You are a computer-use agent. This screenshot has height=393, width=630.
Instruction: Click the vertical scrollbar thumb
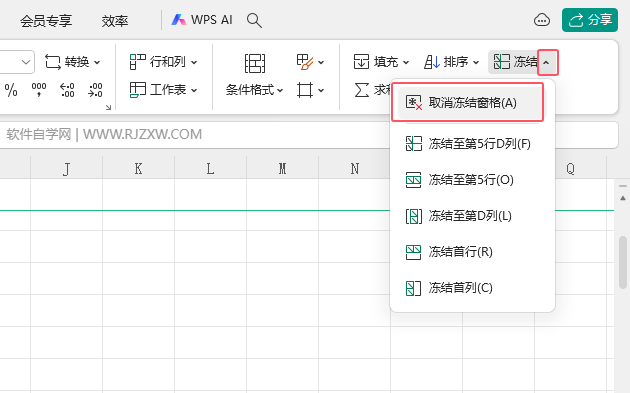click(x=623, y=262)
